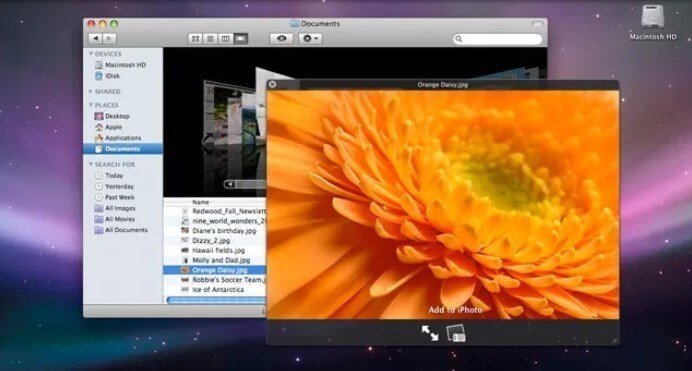The image size is (692, 371).
Task: Switch Finder to list view
Action: (211, 39)
